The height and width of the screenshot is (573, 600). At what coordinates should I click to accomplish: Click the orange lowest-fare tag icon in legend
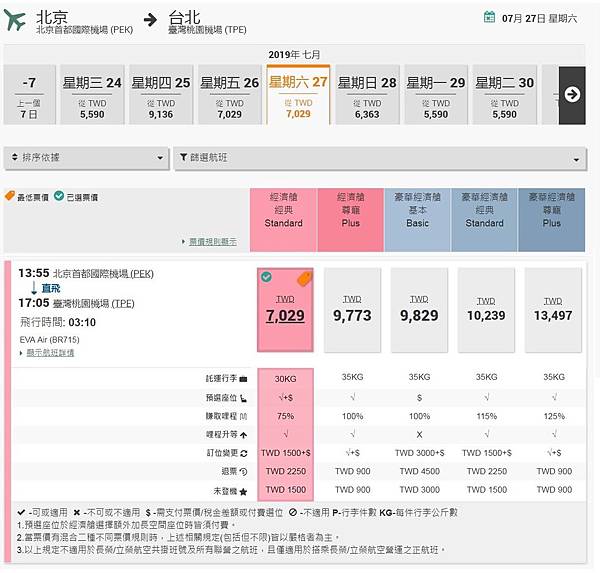(10, 196)
